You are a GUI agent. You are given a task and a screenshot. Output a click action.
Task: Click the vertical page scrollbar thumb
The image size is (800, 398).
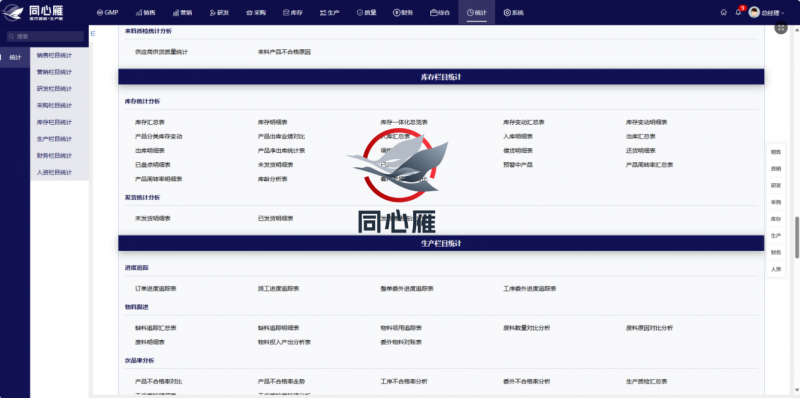[x=796, y=237]
